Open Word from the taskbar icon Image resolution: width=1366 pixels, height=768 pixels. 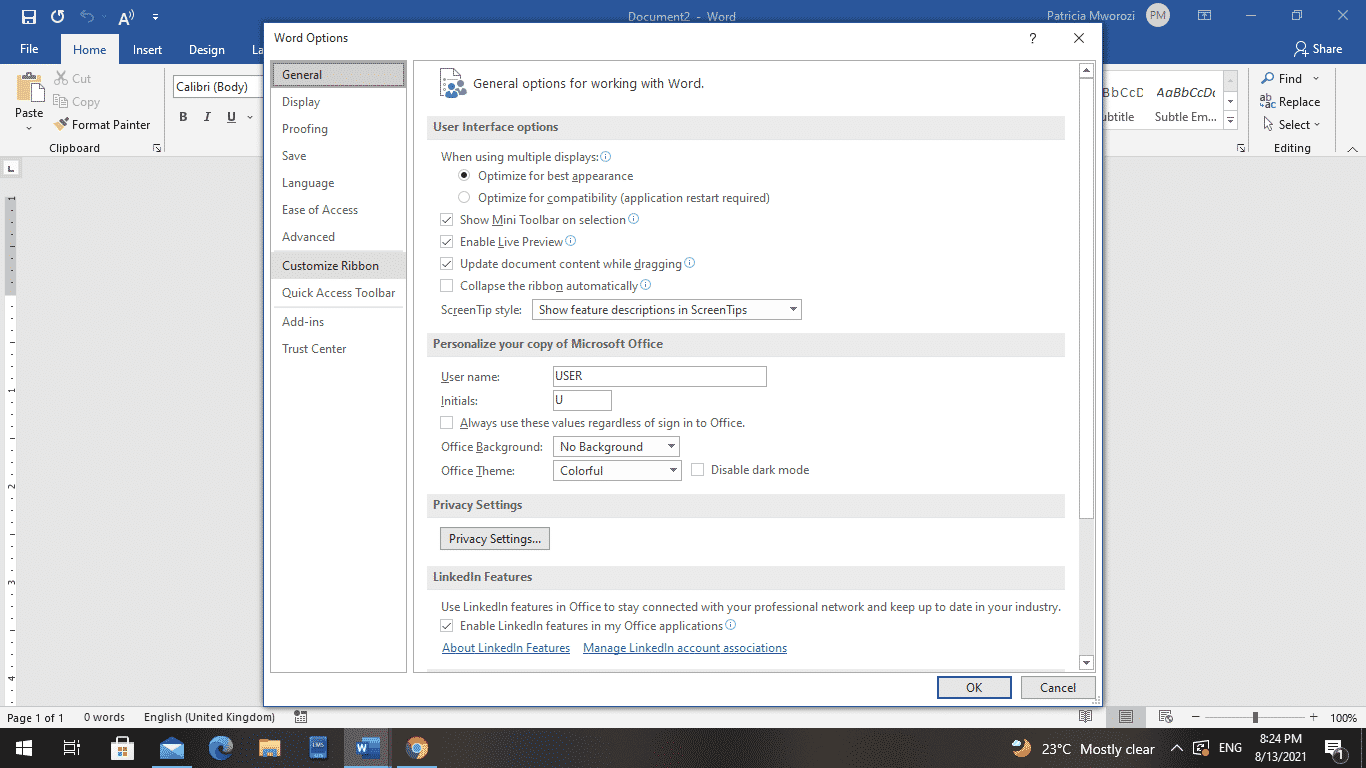pyautogui.click(x=367, y=748)
